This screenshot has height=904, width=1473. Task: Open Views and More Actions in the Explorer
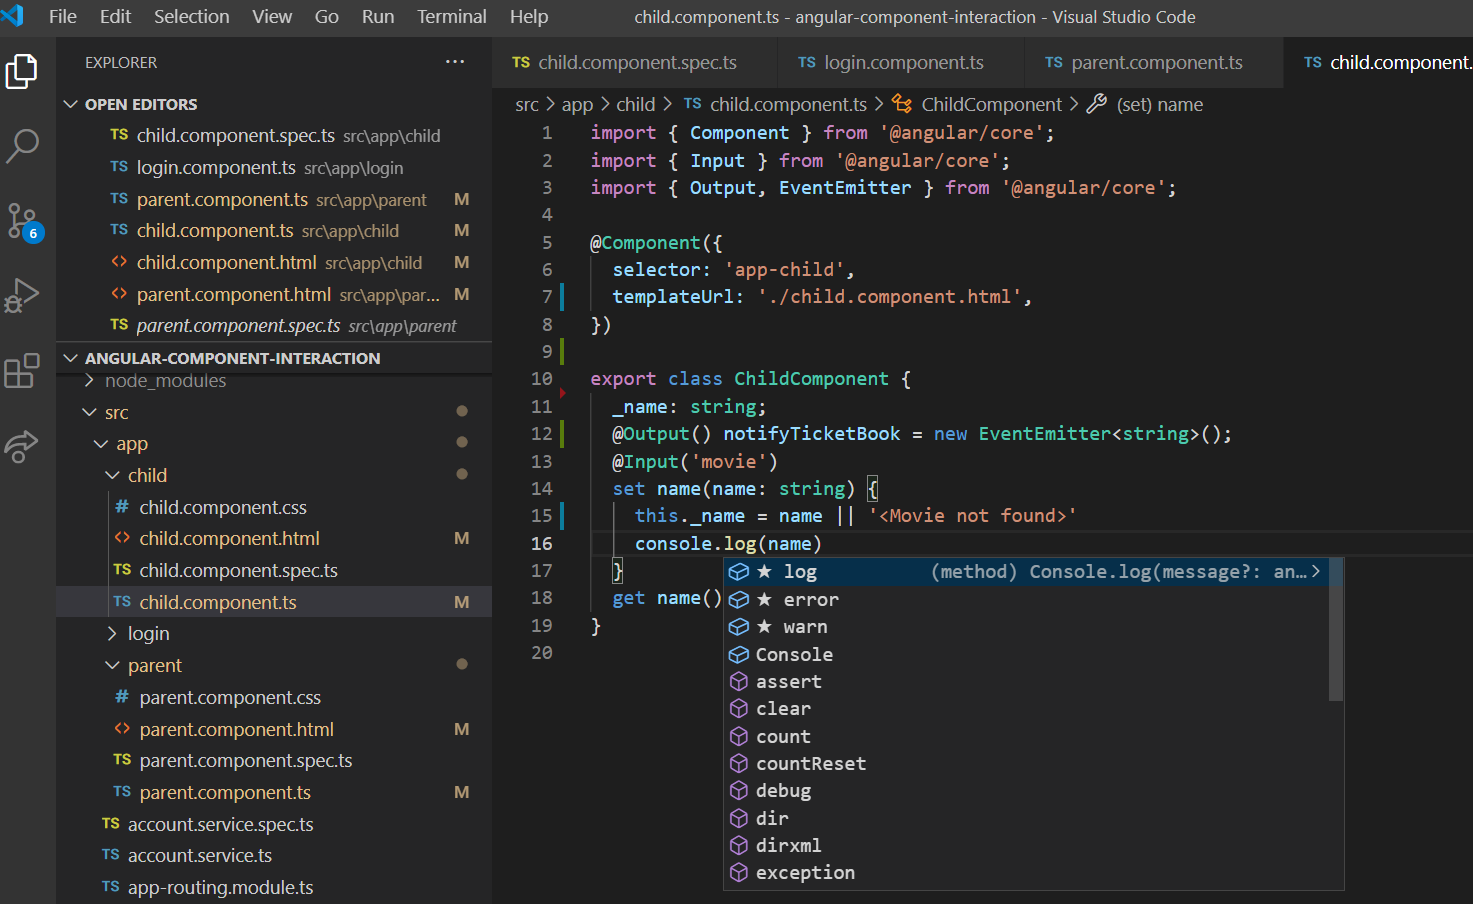pyautogui.click(x=455, y=62)
